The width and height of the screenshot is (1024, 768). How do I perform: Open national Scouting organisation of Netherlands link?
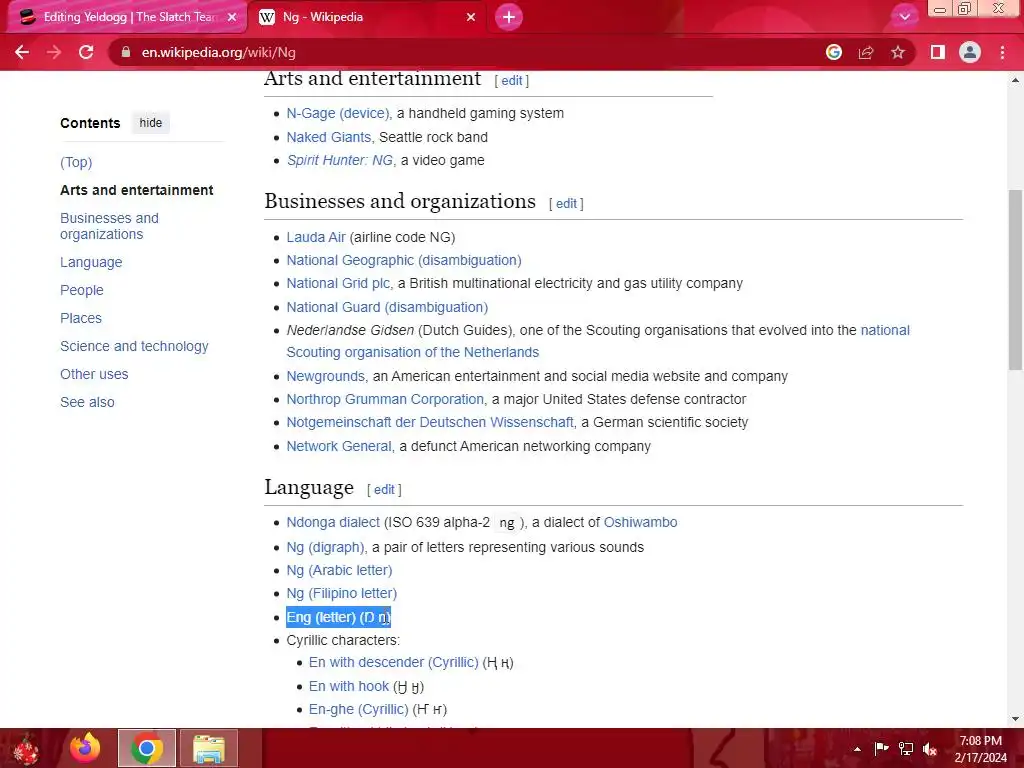tap(413, 352)
